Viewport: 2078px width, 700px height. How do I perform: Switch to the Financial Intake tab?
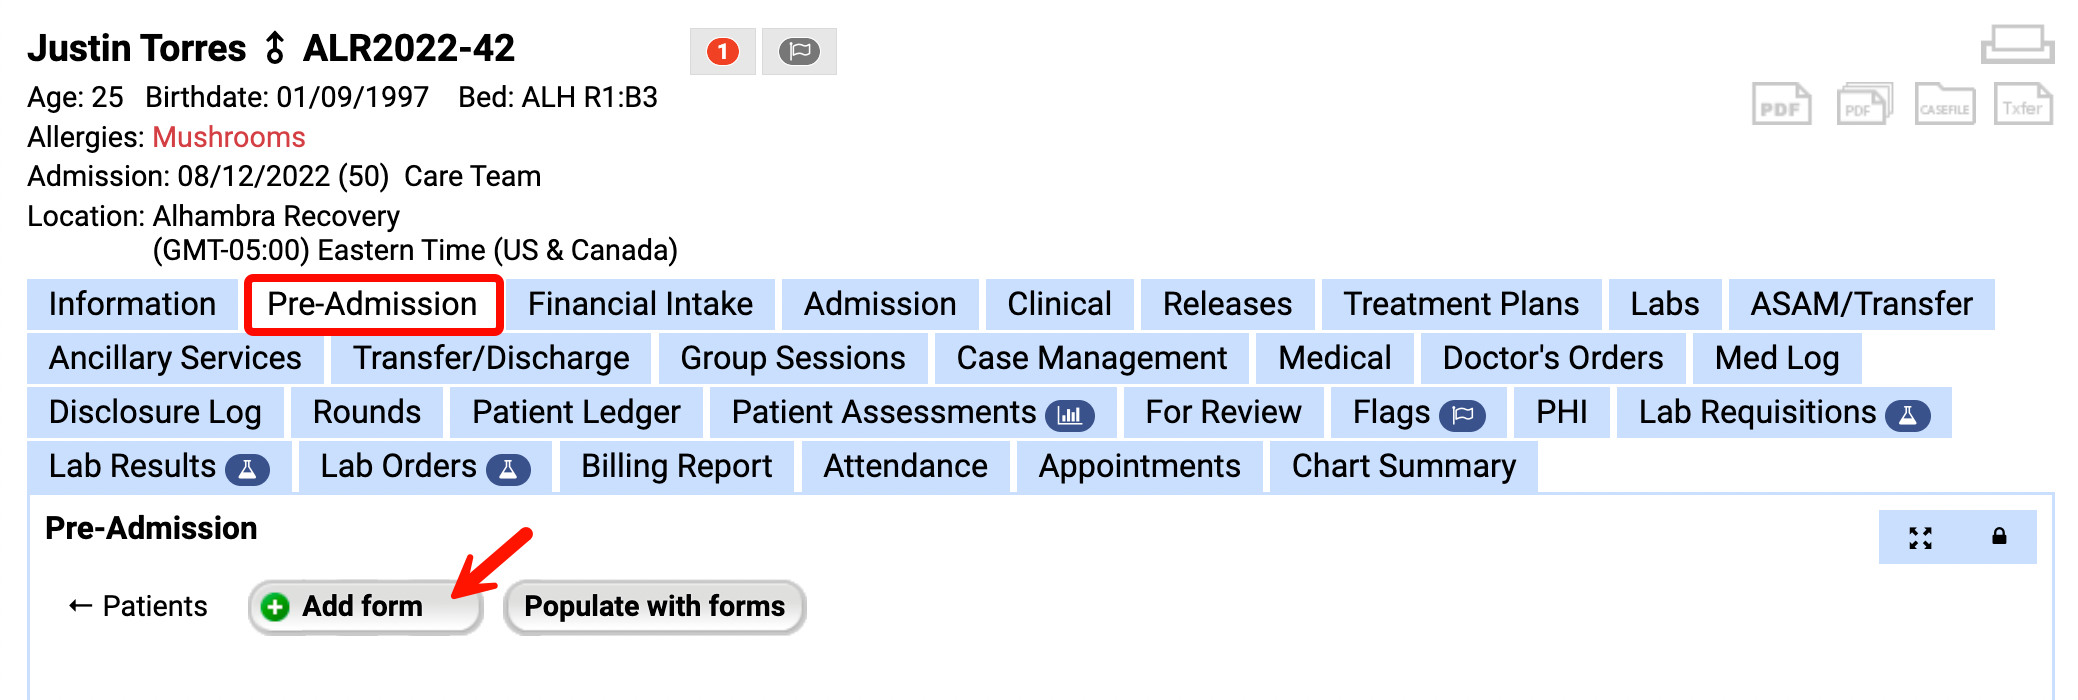640,303
